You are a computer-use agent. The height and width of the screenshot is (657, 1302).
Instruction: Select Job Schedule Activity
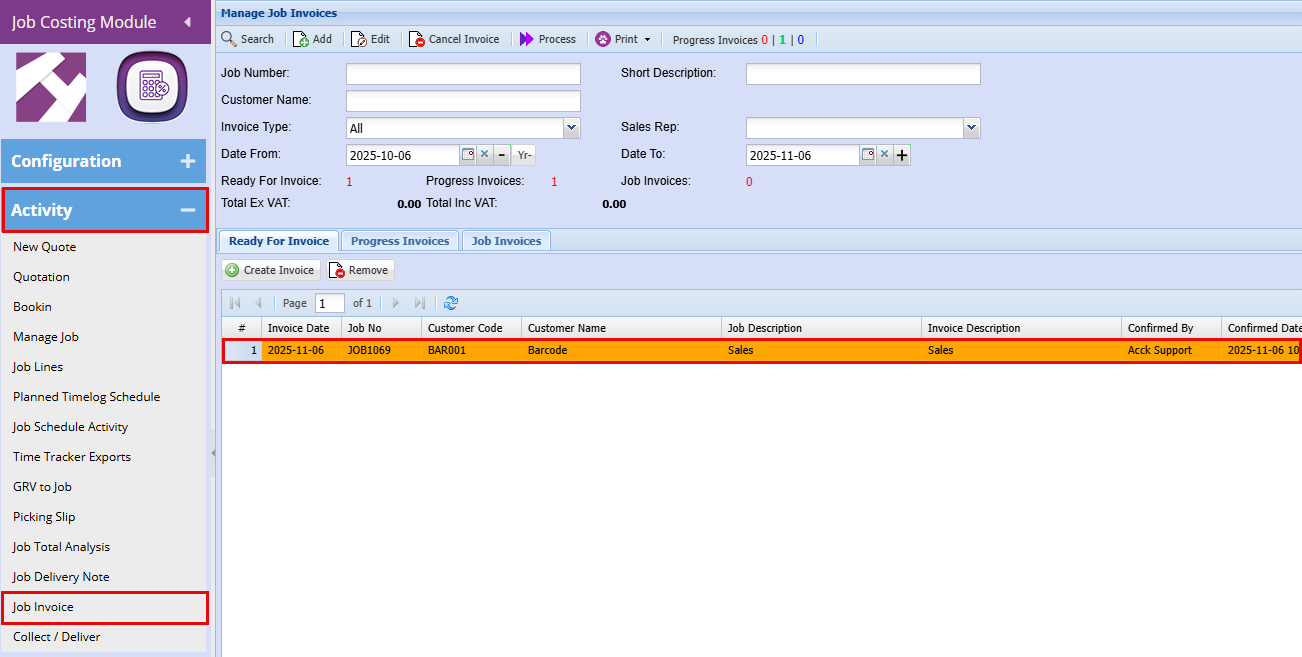(x=70, y=427)
